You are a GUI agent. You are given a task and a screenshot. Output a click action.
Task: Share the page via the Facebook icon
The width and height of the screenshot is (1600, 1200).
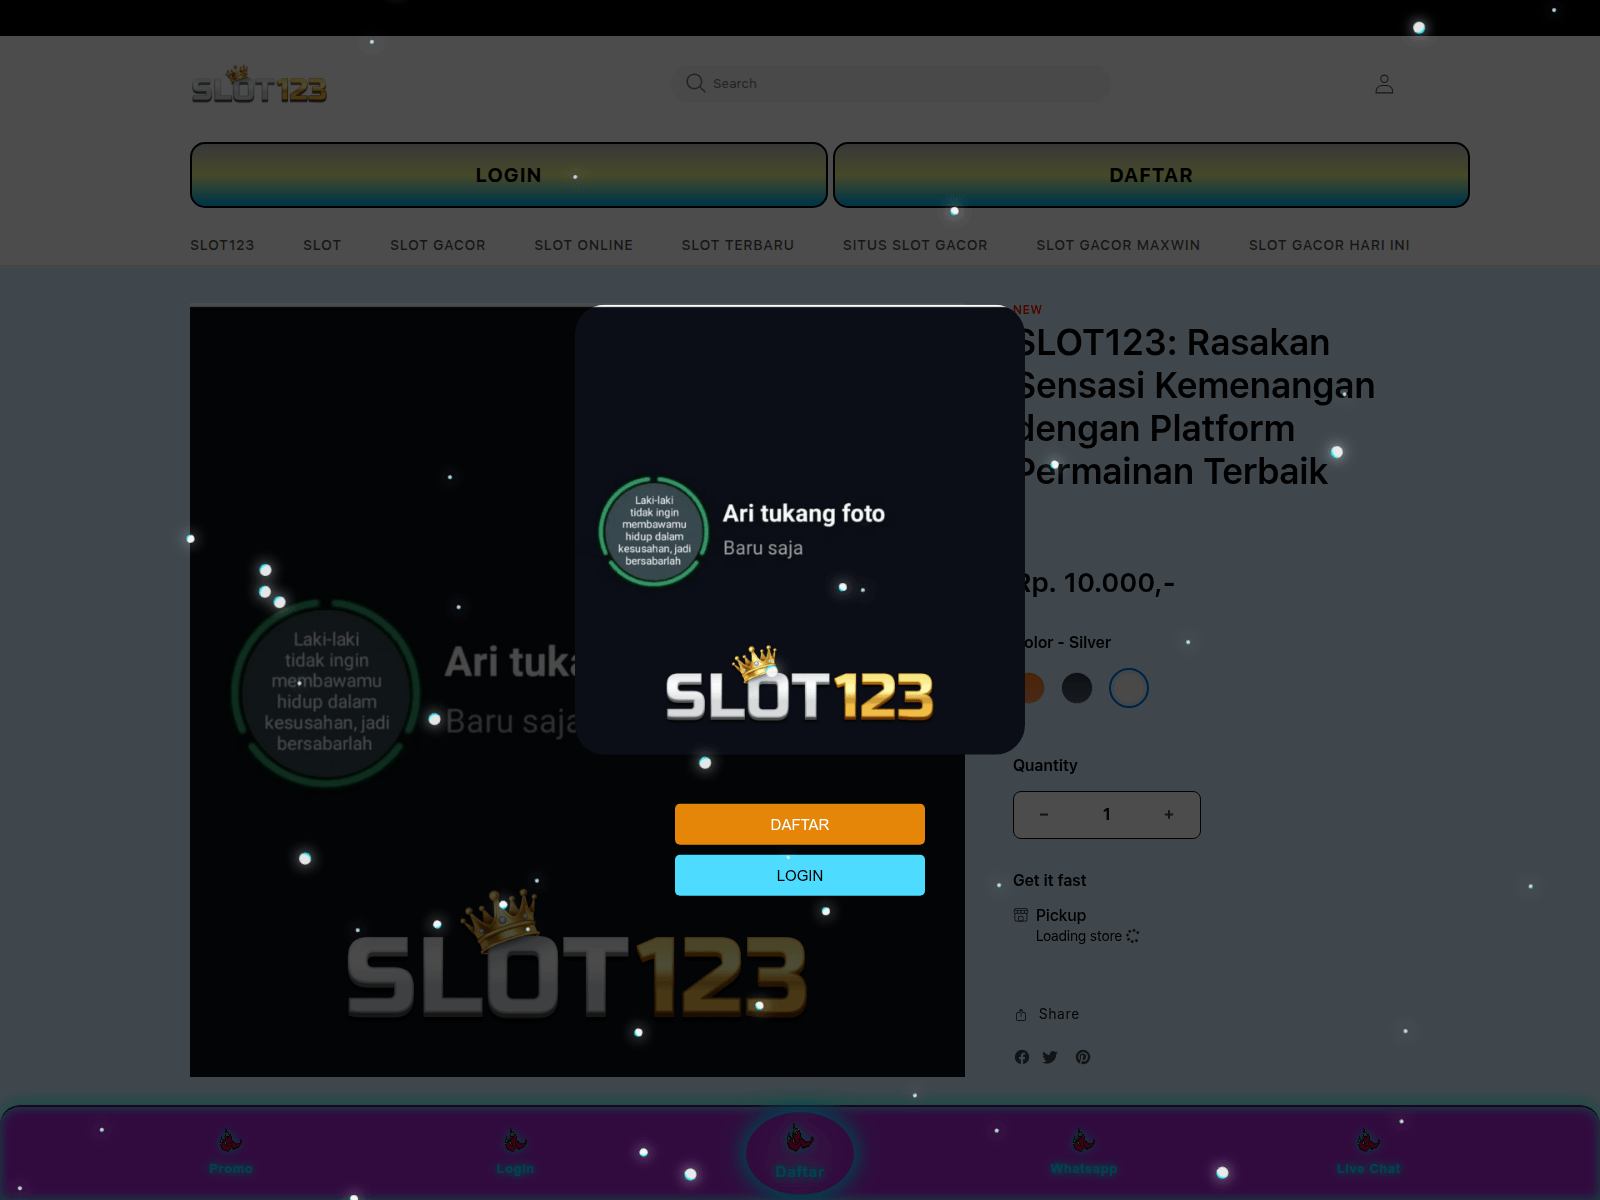click(x=1021, y=1057)
